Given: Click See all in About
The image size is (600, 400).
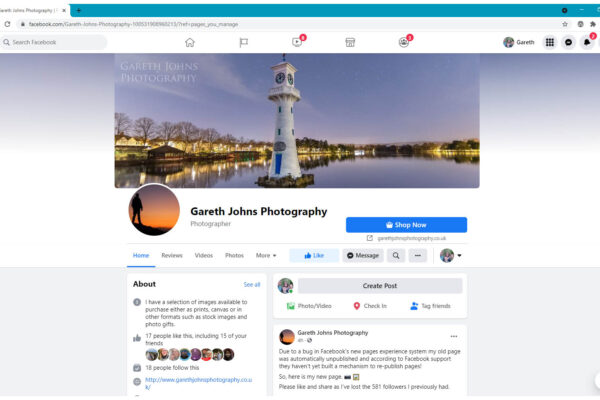Looking at the screenshot, I should (x=252, y=284).
